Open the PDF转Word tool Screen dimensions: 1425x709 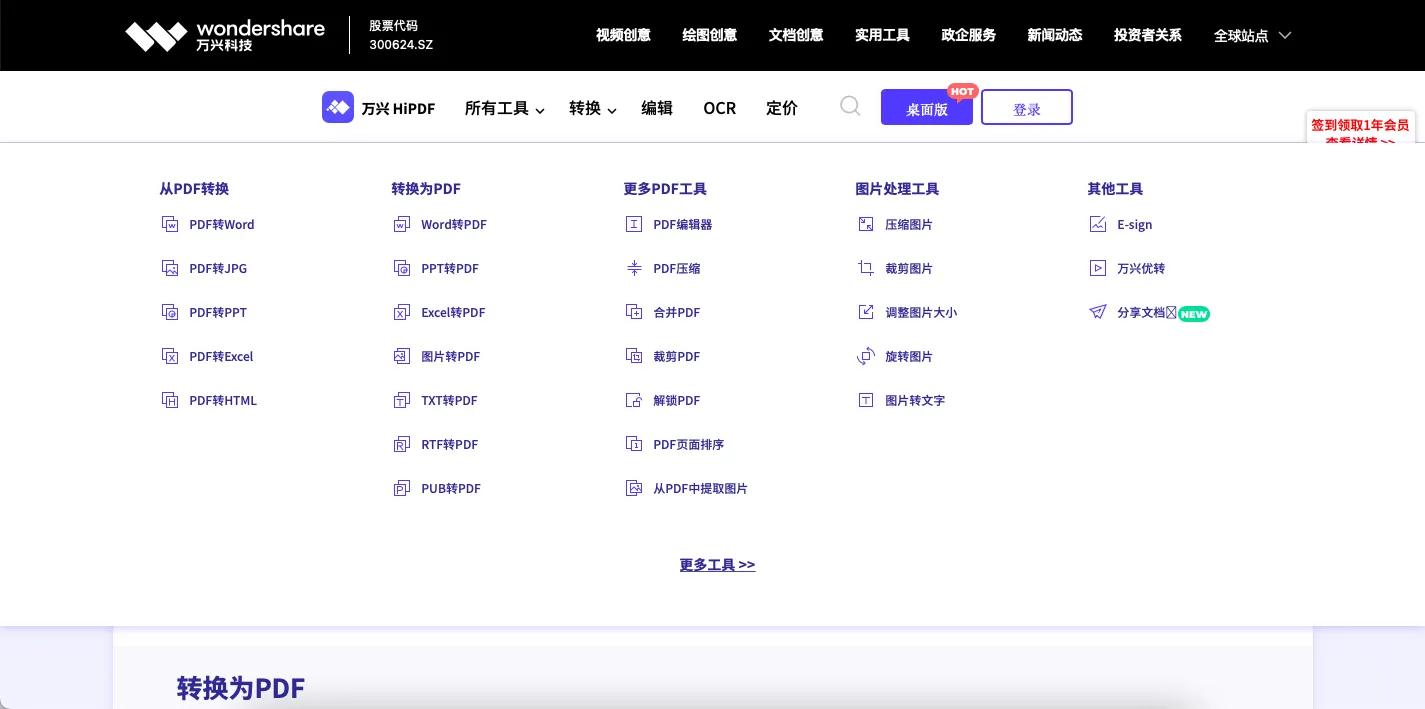(x=221, y=224)
